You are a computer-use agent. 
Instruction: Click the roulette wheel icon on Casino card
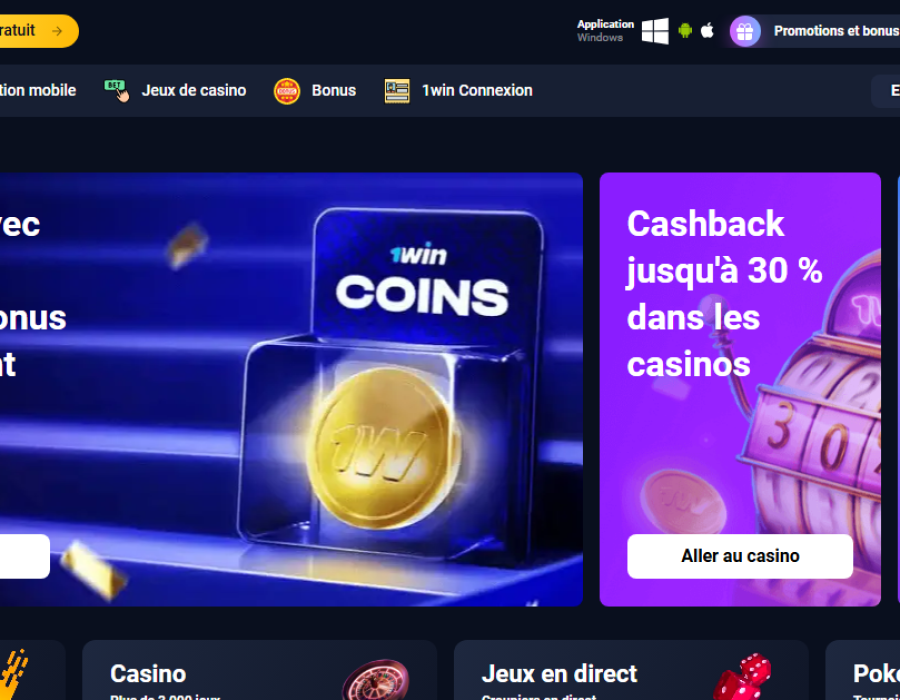pos(375,680)
